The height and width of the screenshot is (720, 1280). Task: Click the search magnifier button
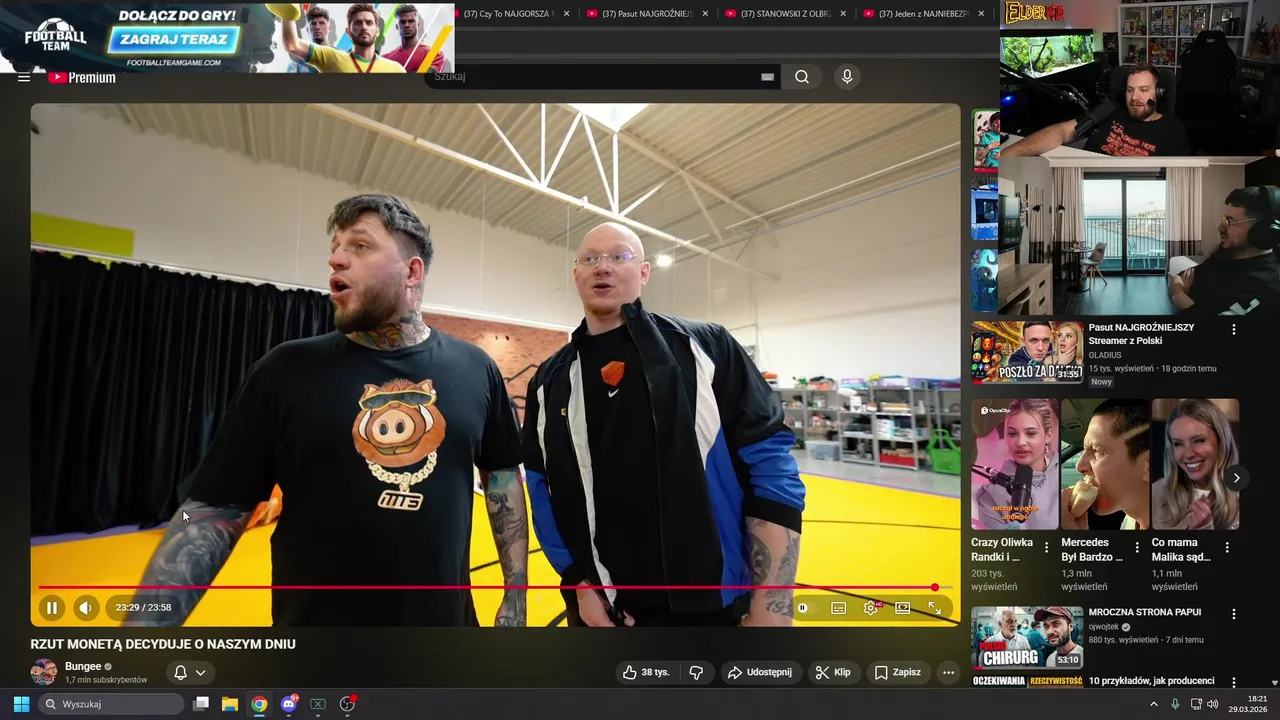pos(802,77)
